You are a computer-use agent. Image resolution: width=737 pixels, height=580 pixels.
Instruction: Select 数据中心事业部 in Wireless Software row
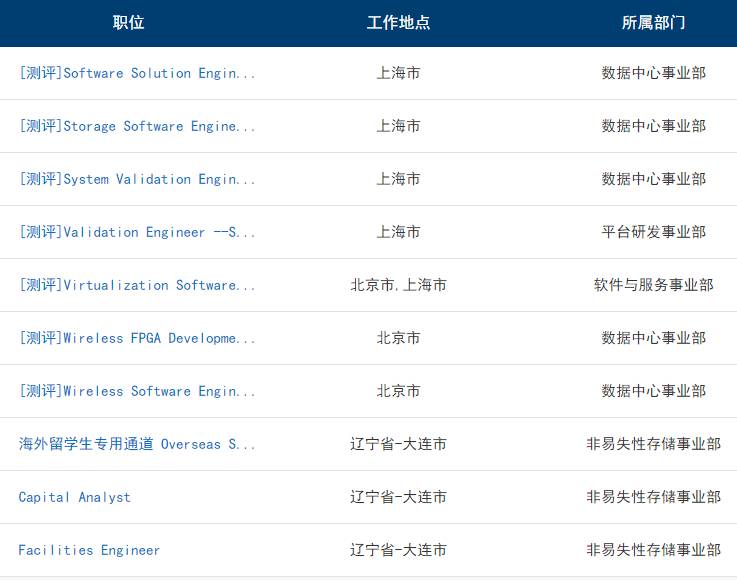pos(653,392)
